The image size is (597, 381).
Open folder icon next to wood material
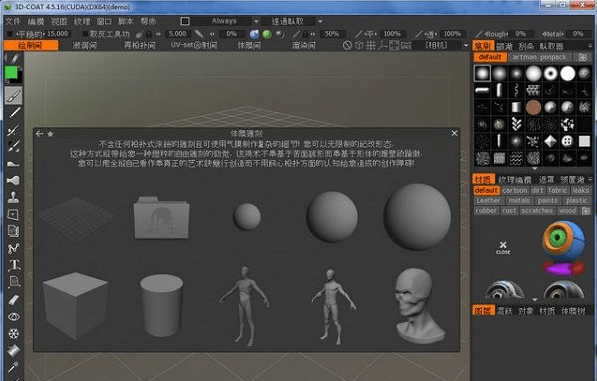coord(586,210)
